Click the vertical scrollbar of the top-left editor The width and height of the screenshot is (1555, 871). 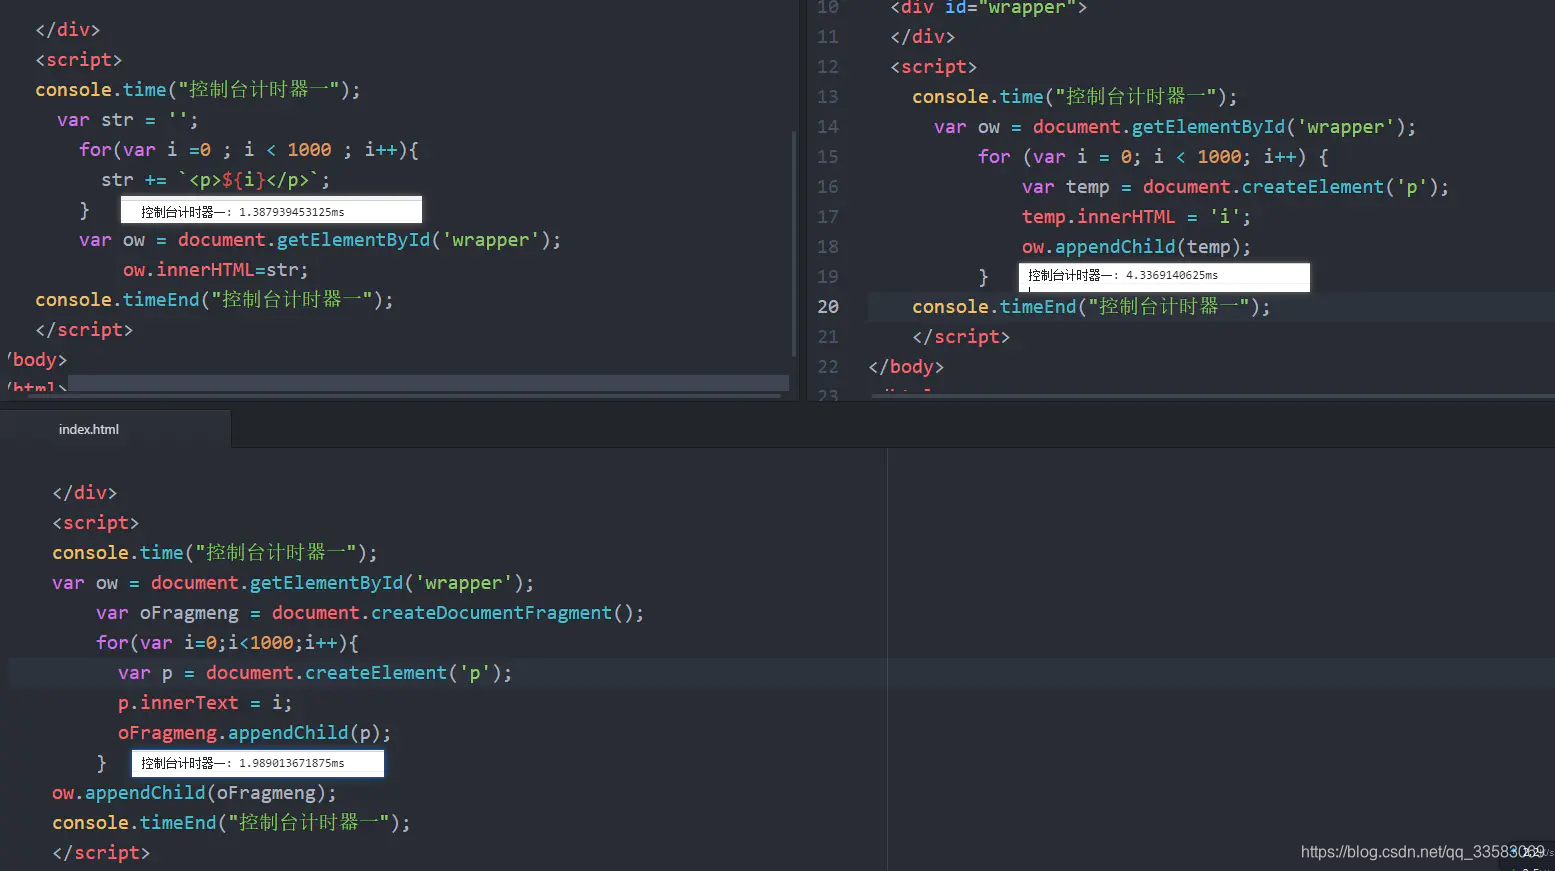tap(794, 244)
